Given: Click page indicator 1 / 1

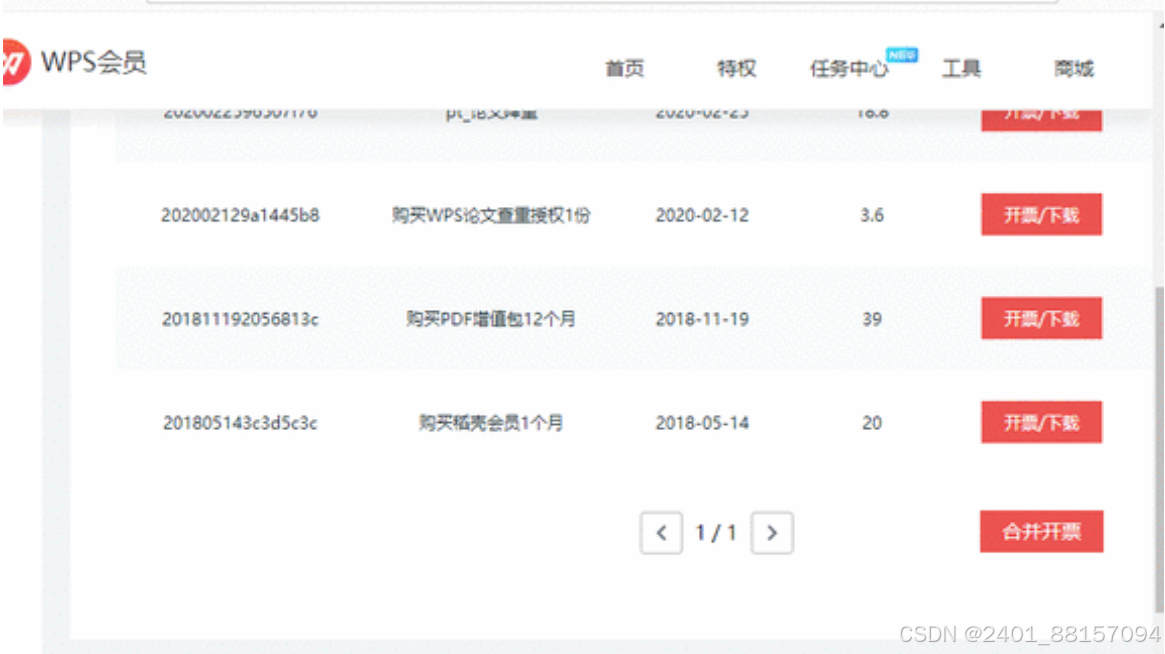Looking at the screenshot, I should (x=715, y=533).
